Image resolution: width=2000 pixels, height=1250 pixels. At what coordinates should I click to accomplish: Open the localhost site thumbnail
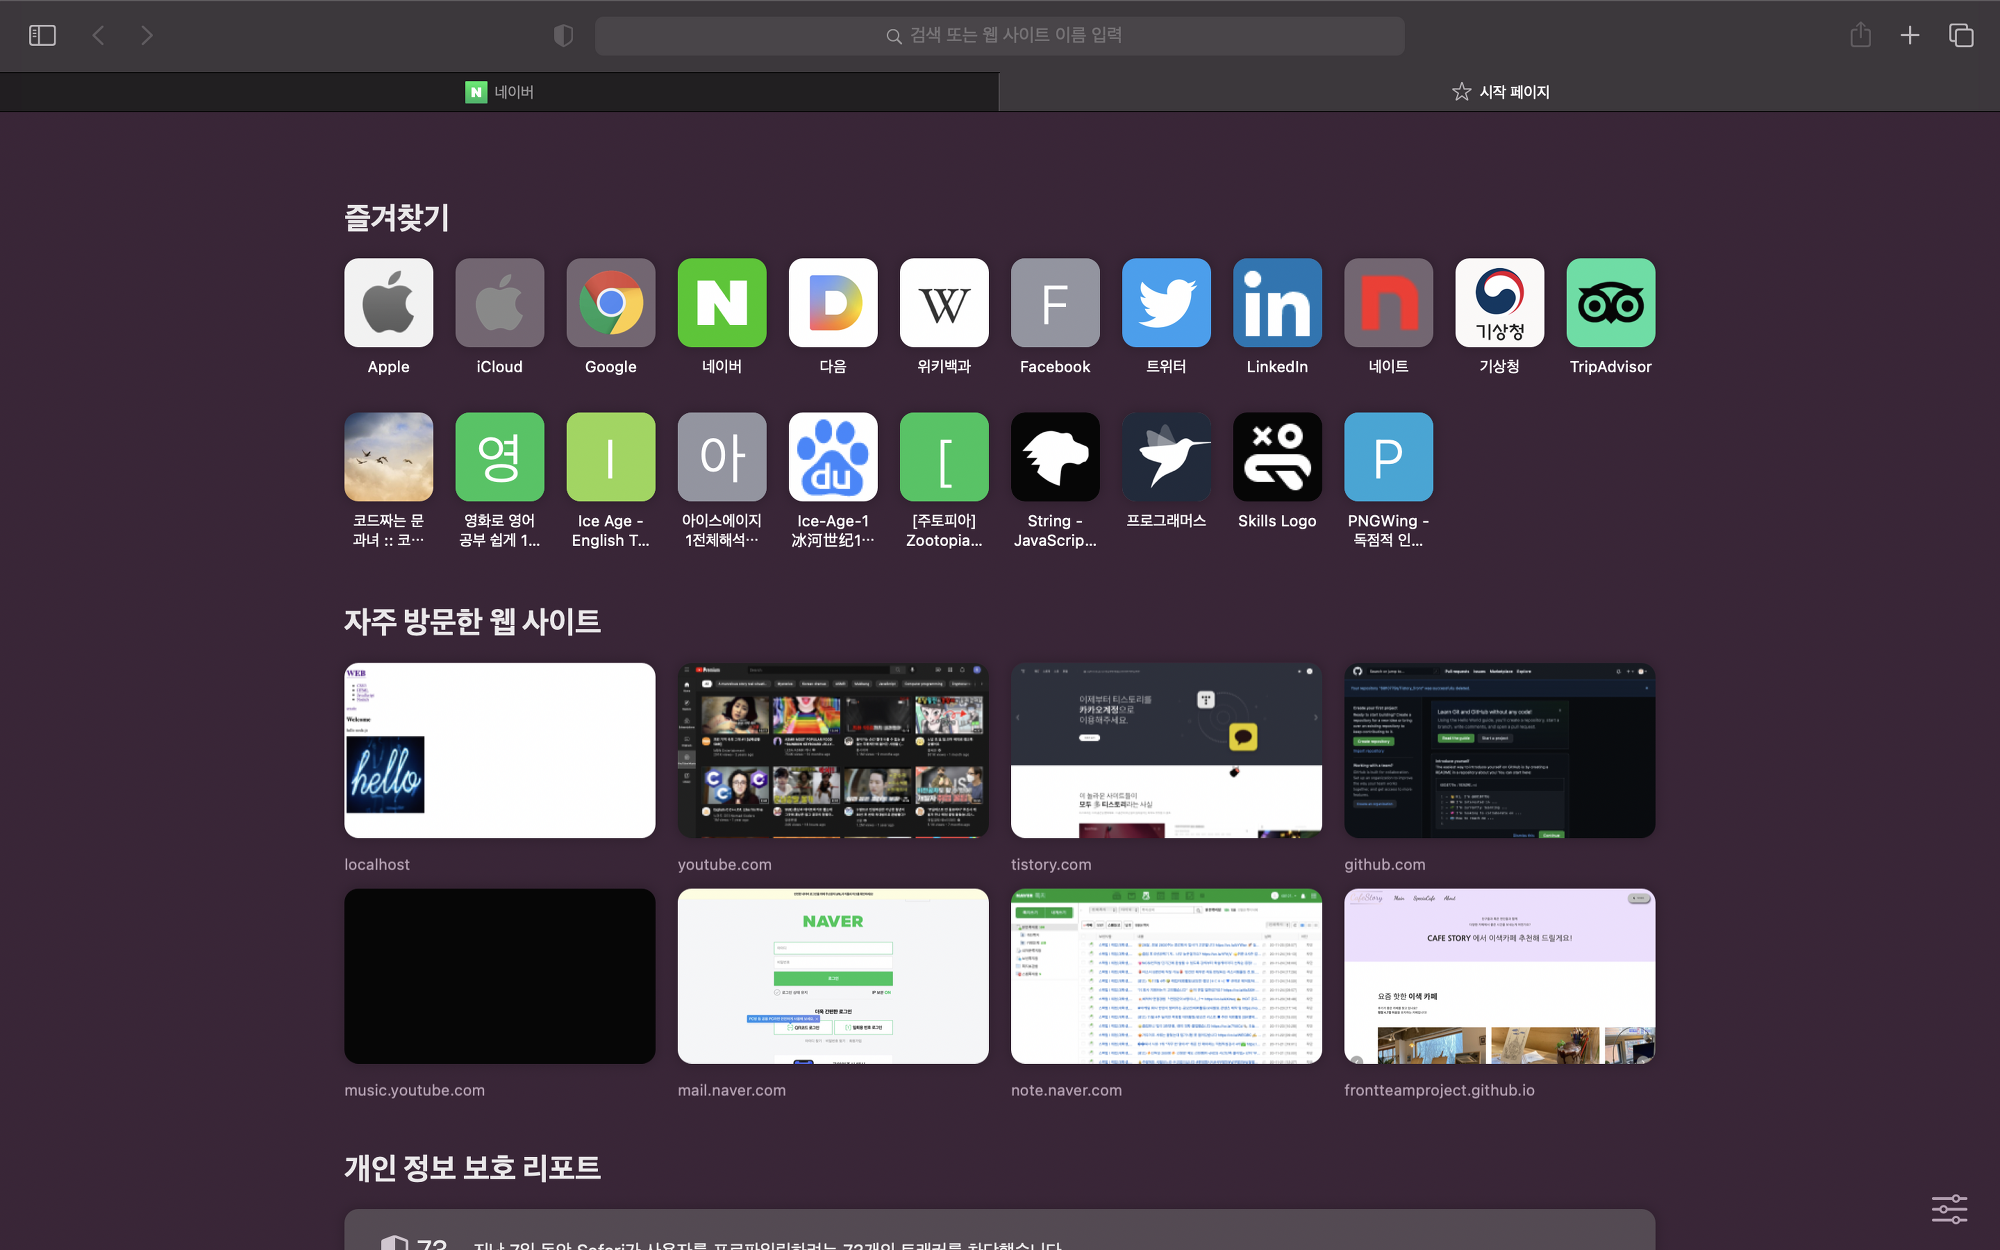point(499,750)
